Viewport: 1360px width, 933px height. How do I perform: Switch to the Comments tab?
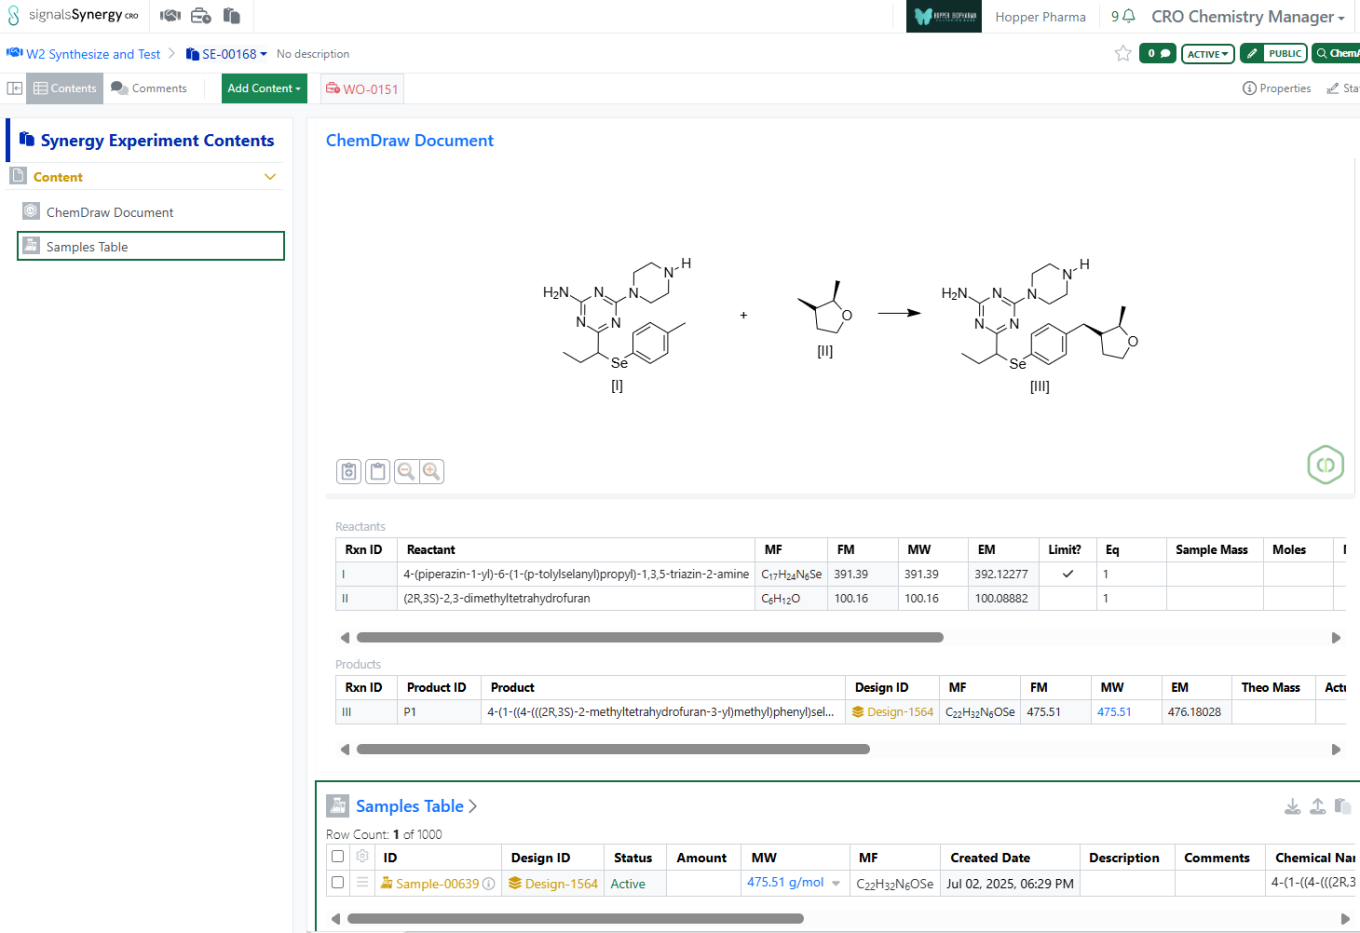149,88
